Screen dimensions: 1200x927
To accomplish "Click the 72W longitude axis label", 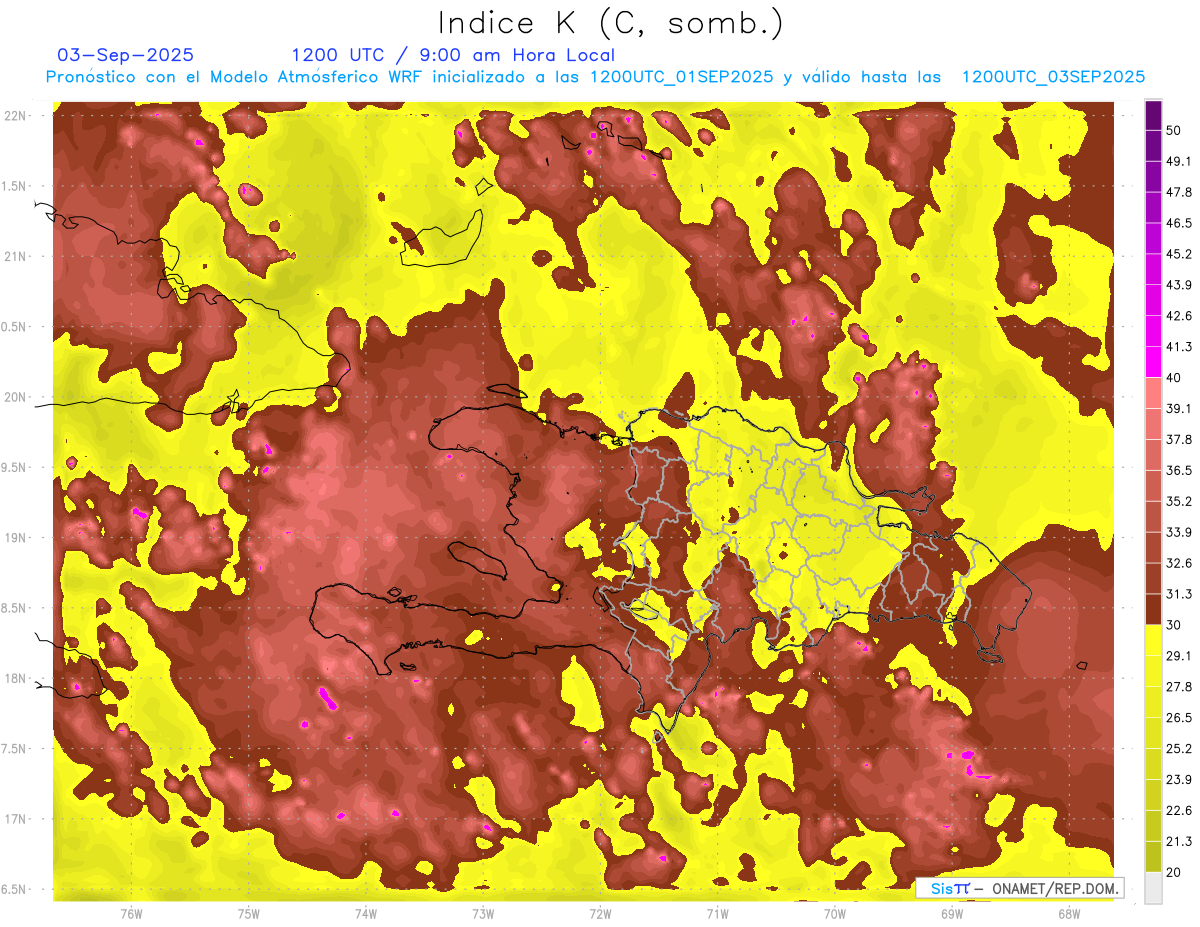I will (600, 913).
